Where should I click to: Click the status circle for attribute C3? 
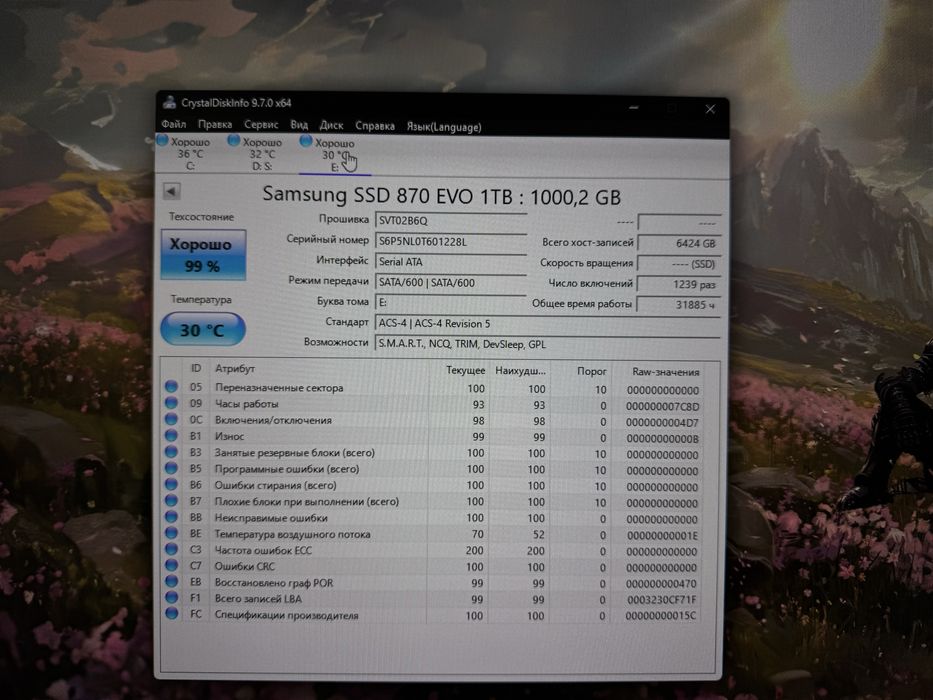[171, 549]
